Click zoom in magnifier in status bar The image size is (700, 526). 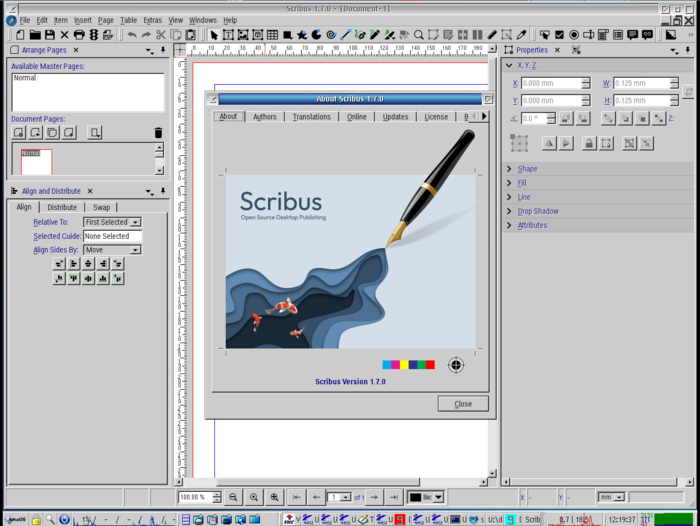274,497
